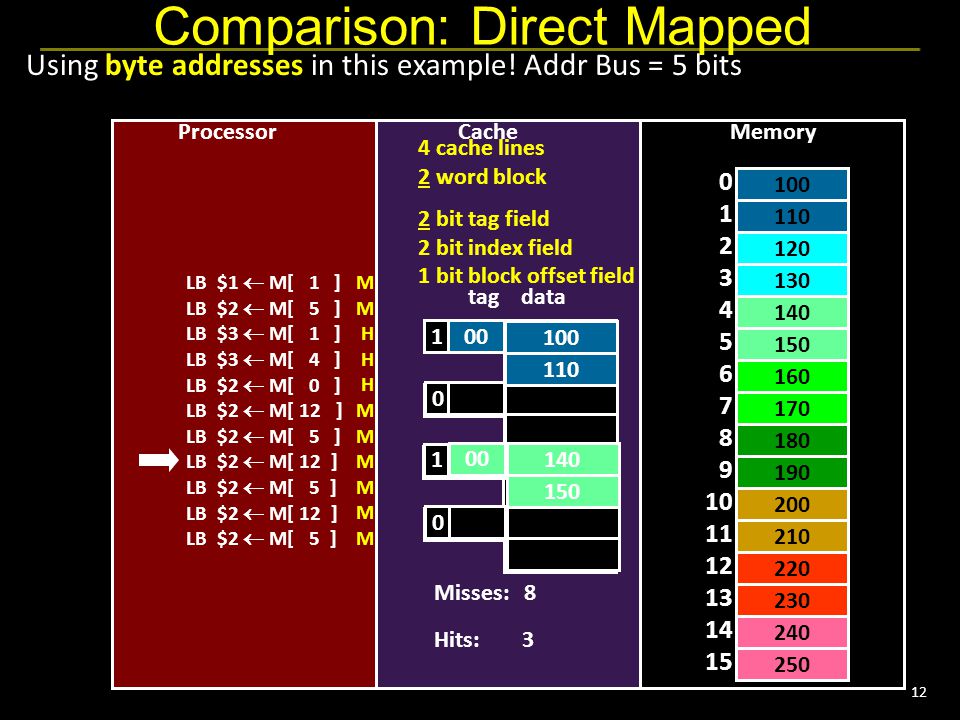Click the blue cache tag '00'
Viewport: 960px width, 720px height.
(x=476, y=337)
